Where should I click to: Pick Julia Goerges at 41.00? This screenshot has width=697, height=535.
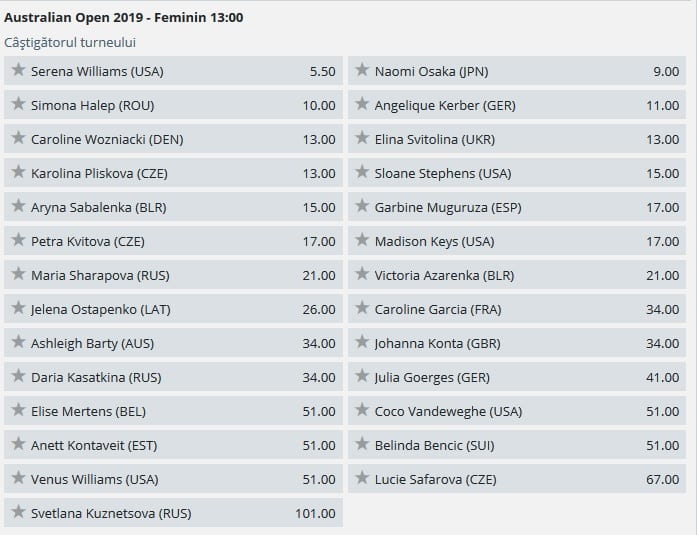[663, 378]
